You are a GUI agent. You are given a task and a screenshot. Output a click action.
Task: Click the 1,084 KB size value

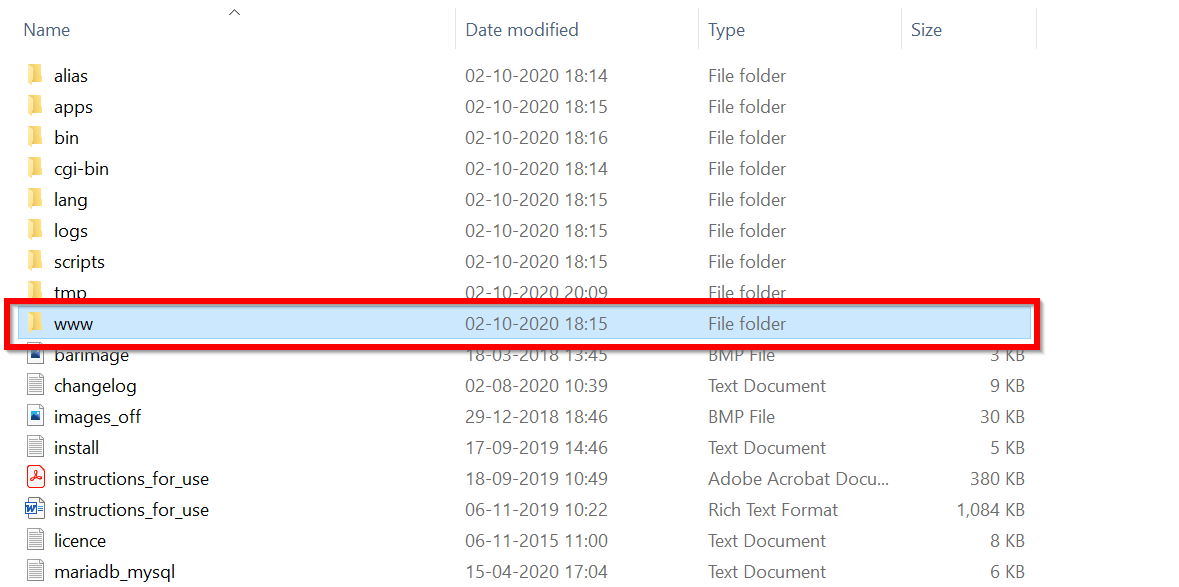[990, 510]
